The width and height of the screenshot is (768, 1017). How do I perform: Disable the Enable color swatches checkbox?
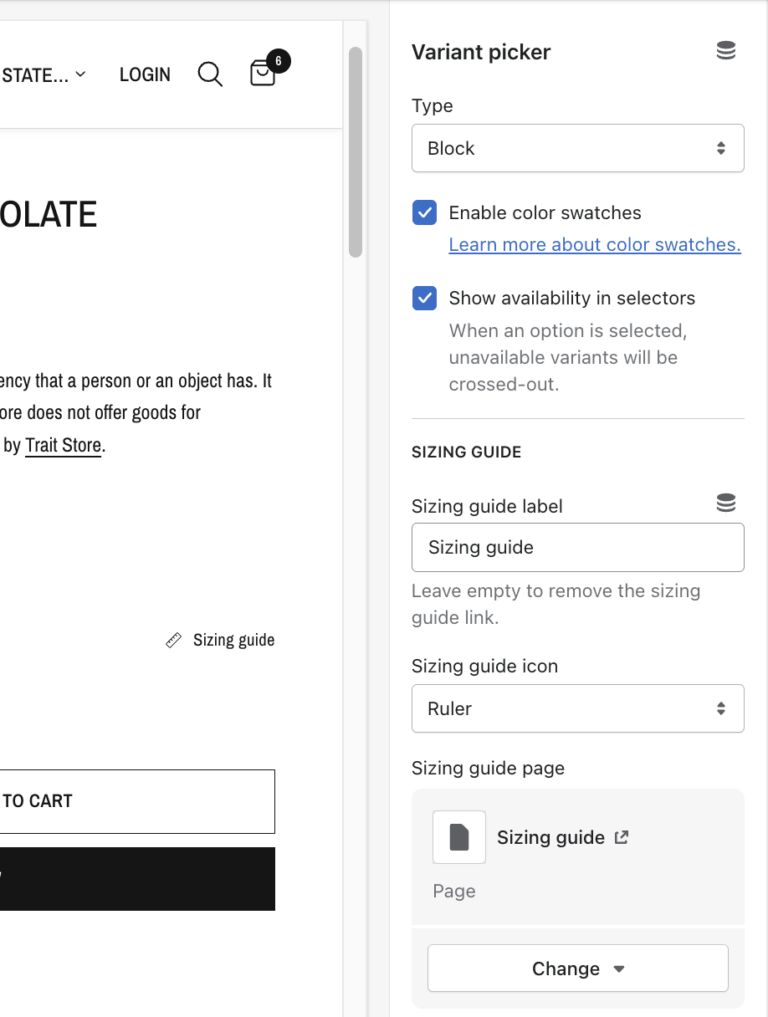[x=424, y=212]
